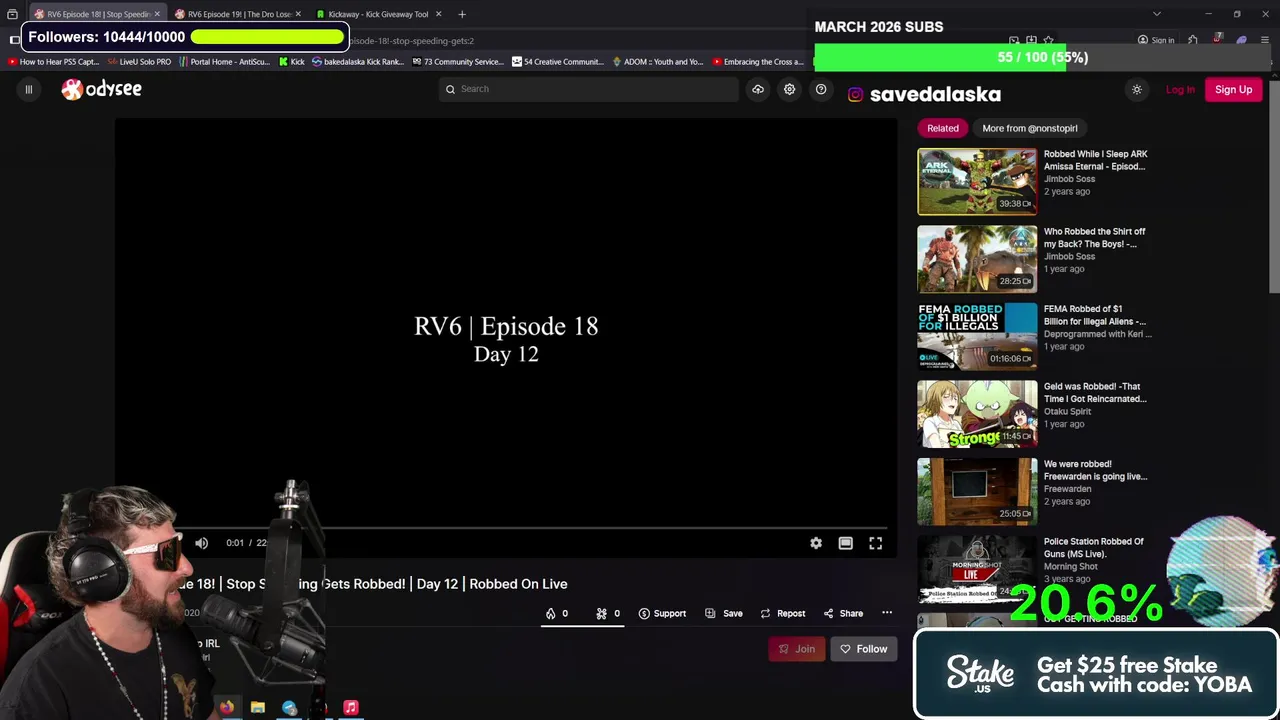Click the Sign Up button
This screenshot has height=720, width=1280.
pos(1233,89)
